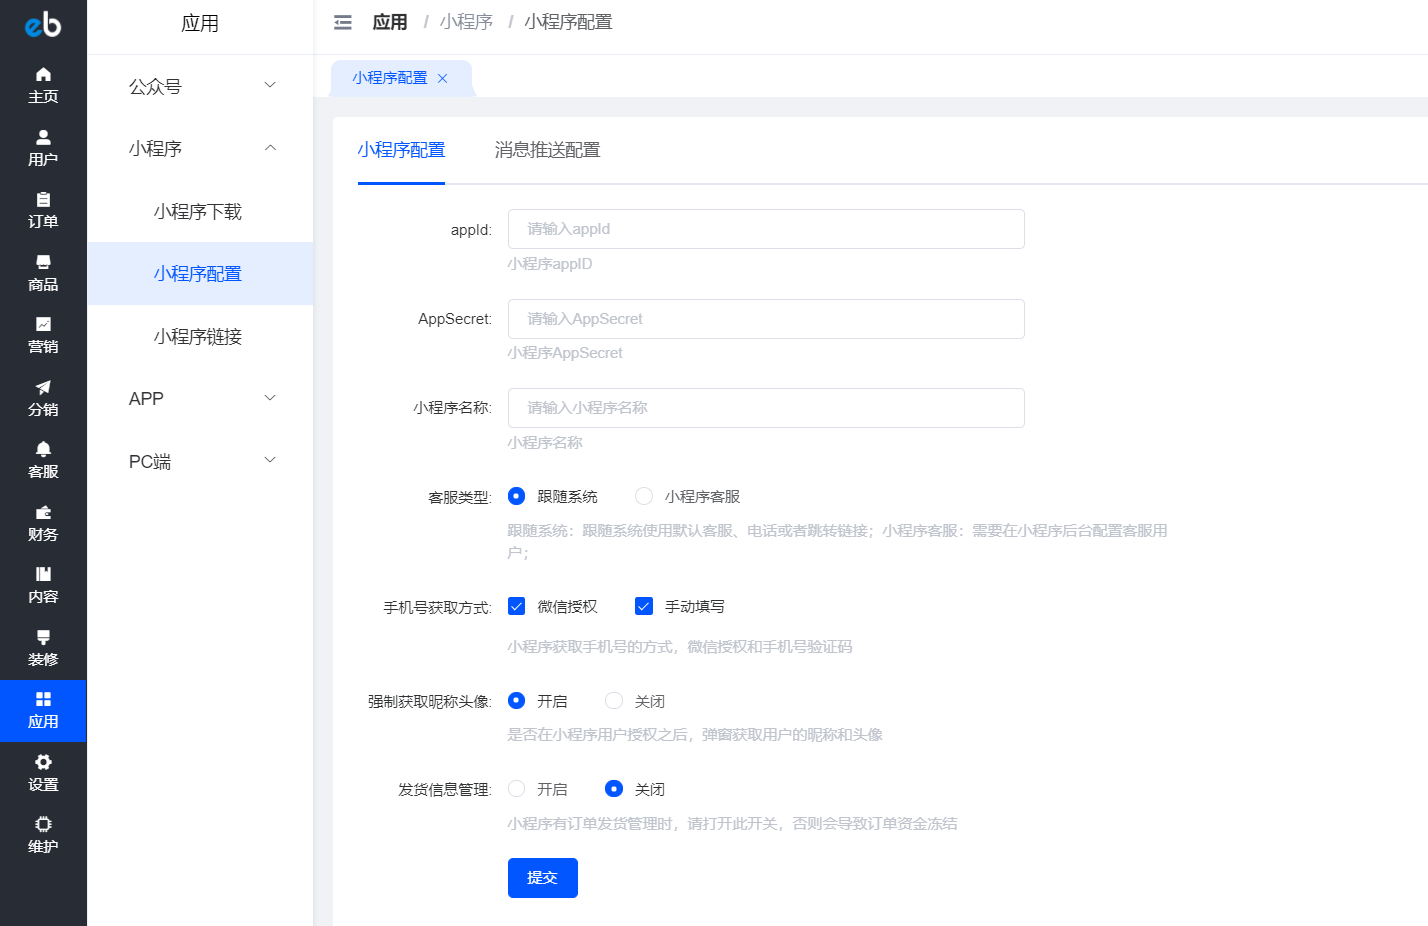Click the AppSecret input field

[x=765, y=319]
